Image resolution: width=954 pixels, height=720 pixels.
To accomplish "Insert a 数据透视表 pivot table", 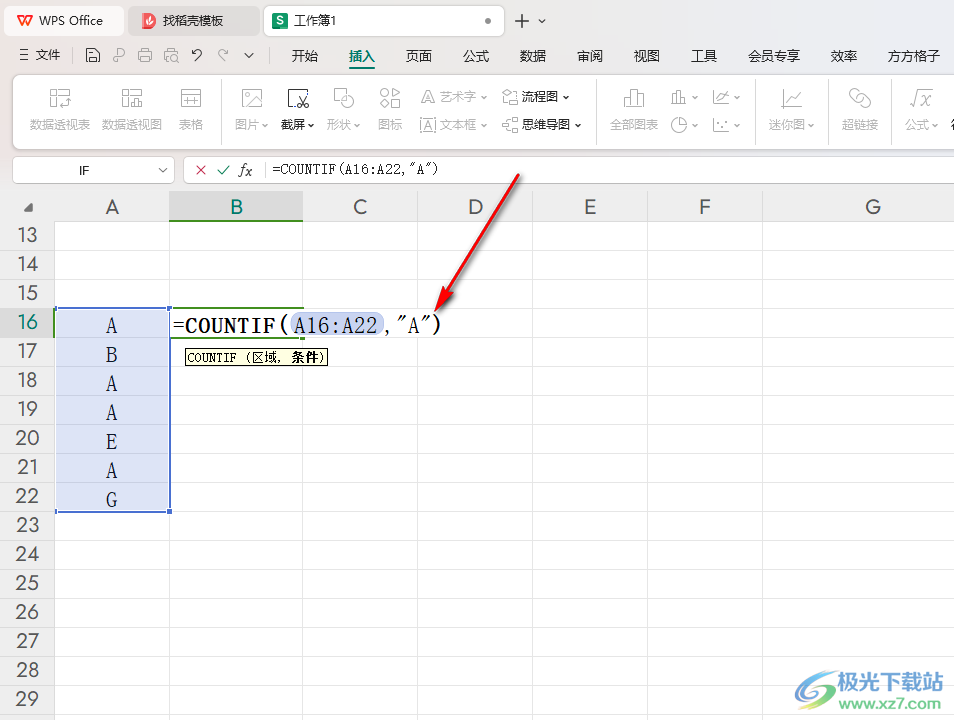I will click(x=60, y=110).
